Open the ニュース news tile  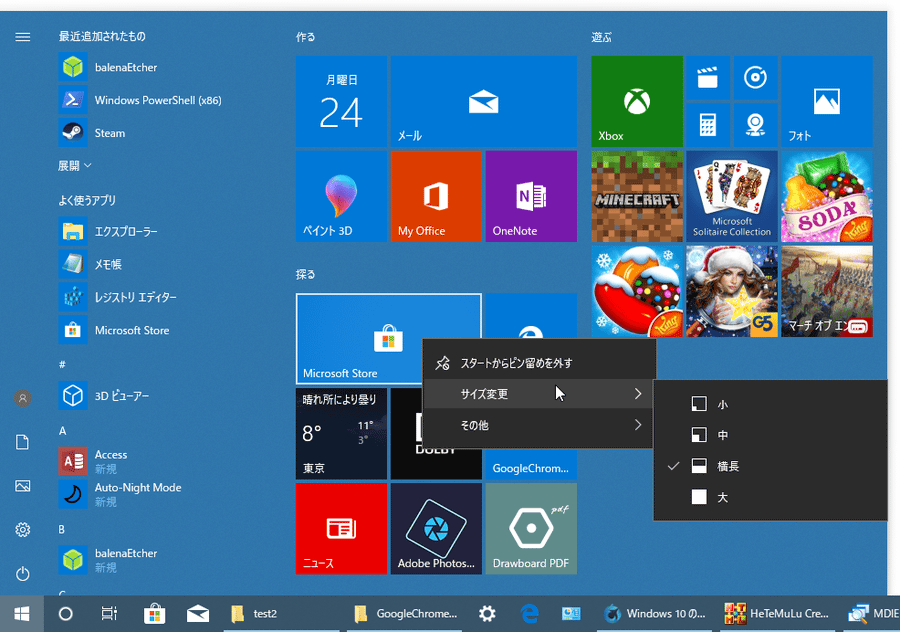(342, 529)
